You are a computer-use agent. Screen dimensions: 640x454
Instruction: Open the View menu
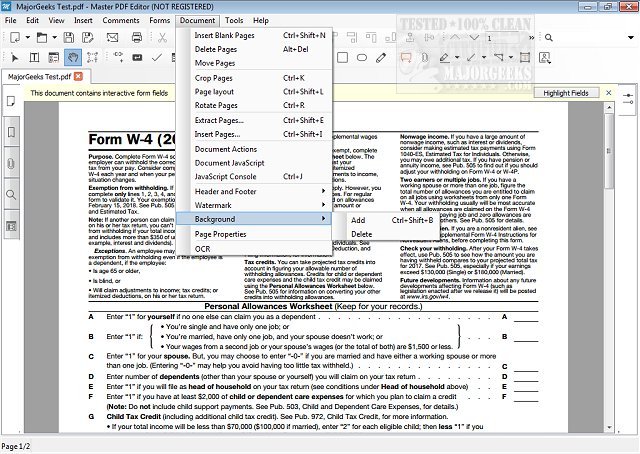56,20
